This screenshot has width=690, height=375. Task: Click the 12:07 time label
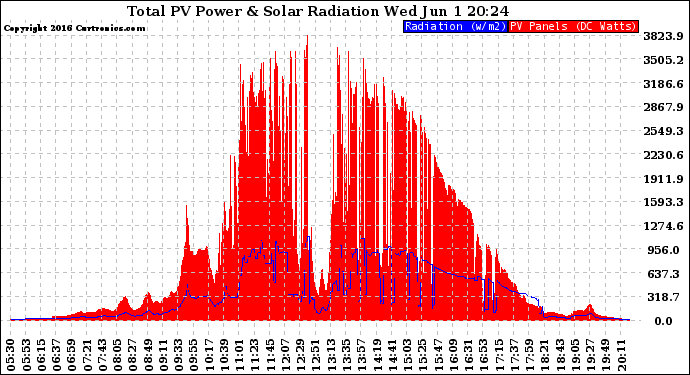pyautogui.click(x=285, y=355)
